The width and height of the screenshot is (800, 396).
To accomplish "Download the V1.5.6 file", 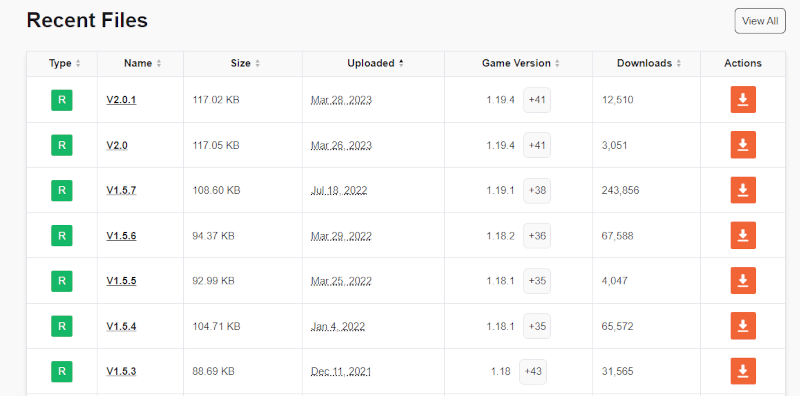I will [743, 235].
